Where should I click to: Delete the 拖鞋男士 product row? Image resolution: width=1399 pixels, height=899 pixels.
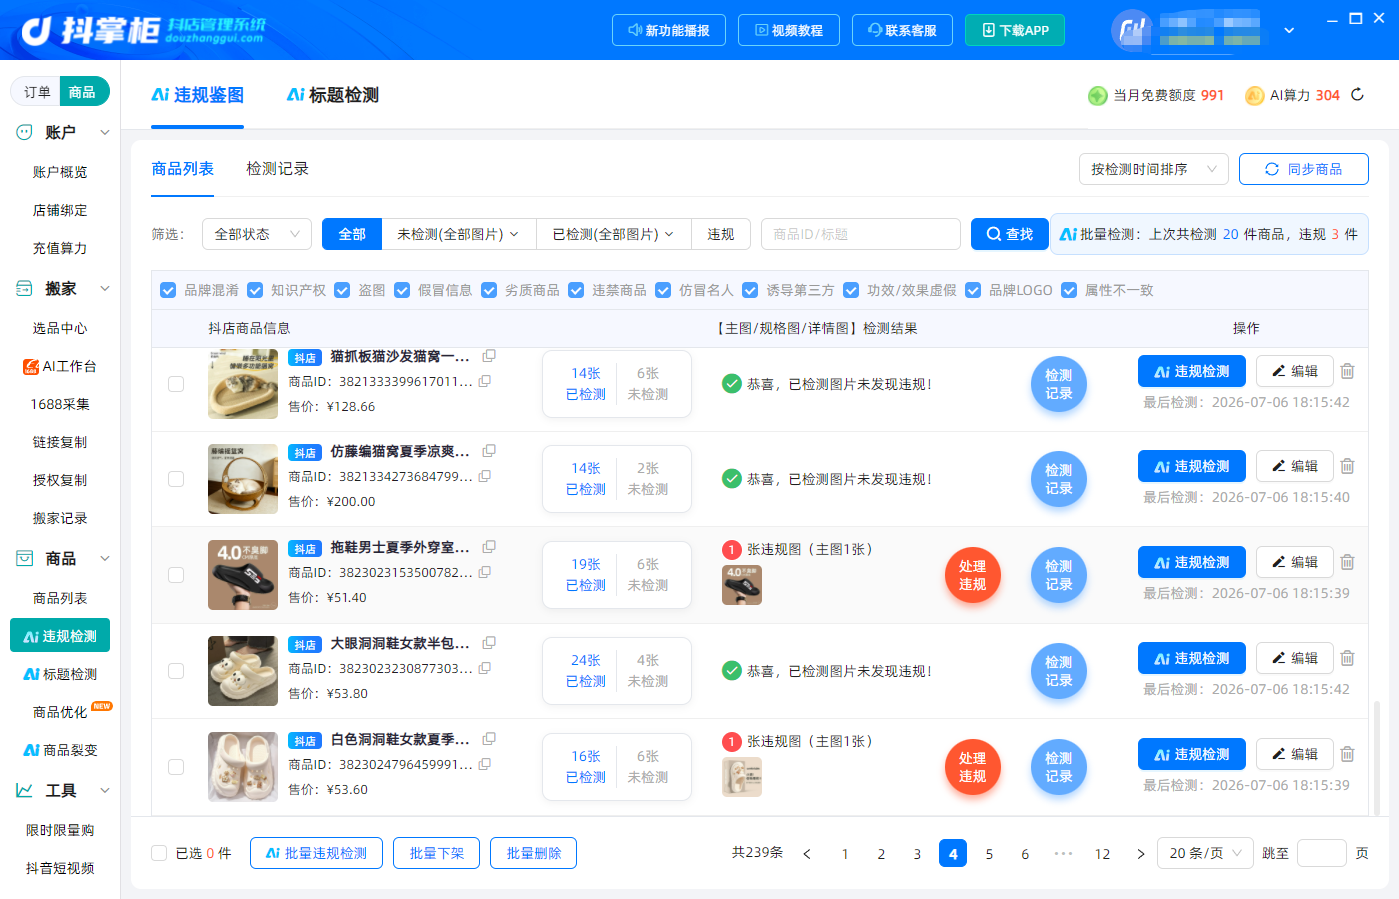tap(1347, 563)
